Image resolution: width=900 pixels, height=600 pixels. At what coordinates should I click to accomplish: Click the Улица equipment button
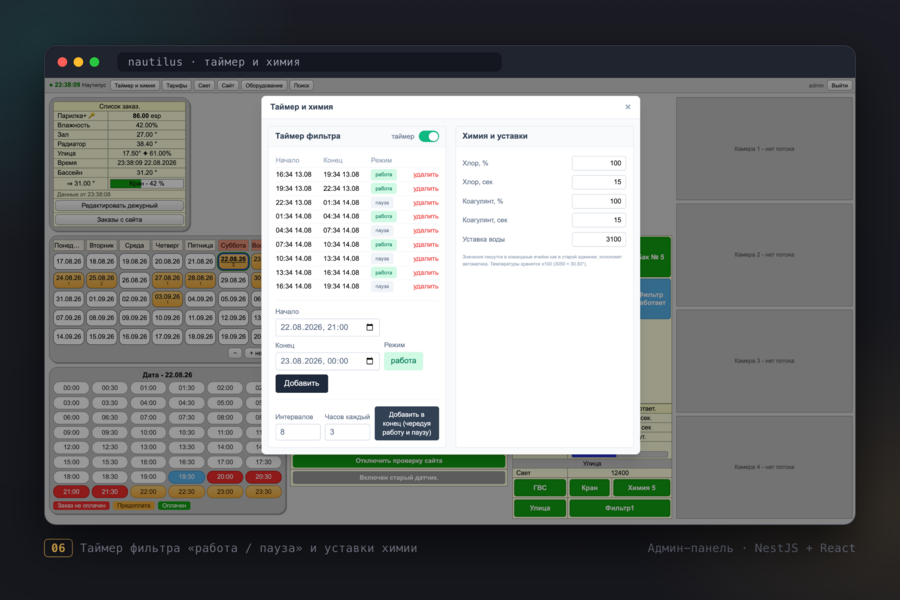pyautogui.click(x=540, y=508)
